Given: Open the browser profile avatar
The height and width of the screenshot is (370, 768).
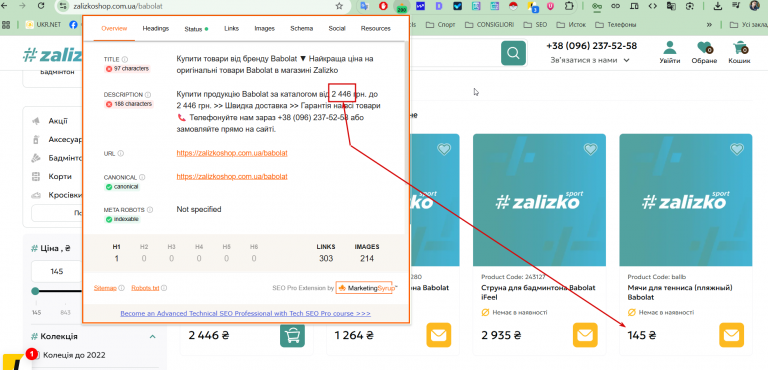Looking at the screenshot, I should tap(754, 6).
